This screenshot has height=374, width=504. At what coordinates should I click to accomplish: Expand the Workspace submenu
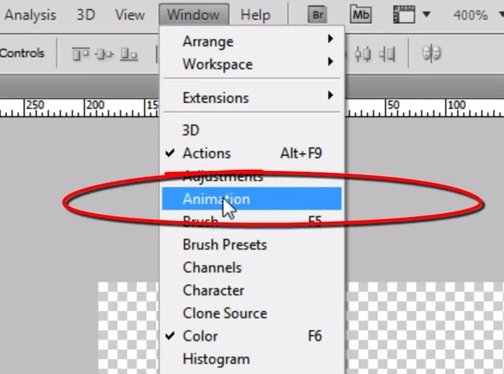click(252, 64)
